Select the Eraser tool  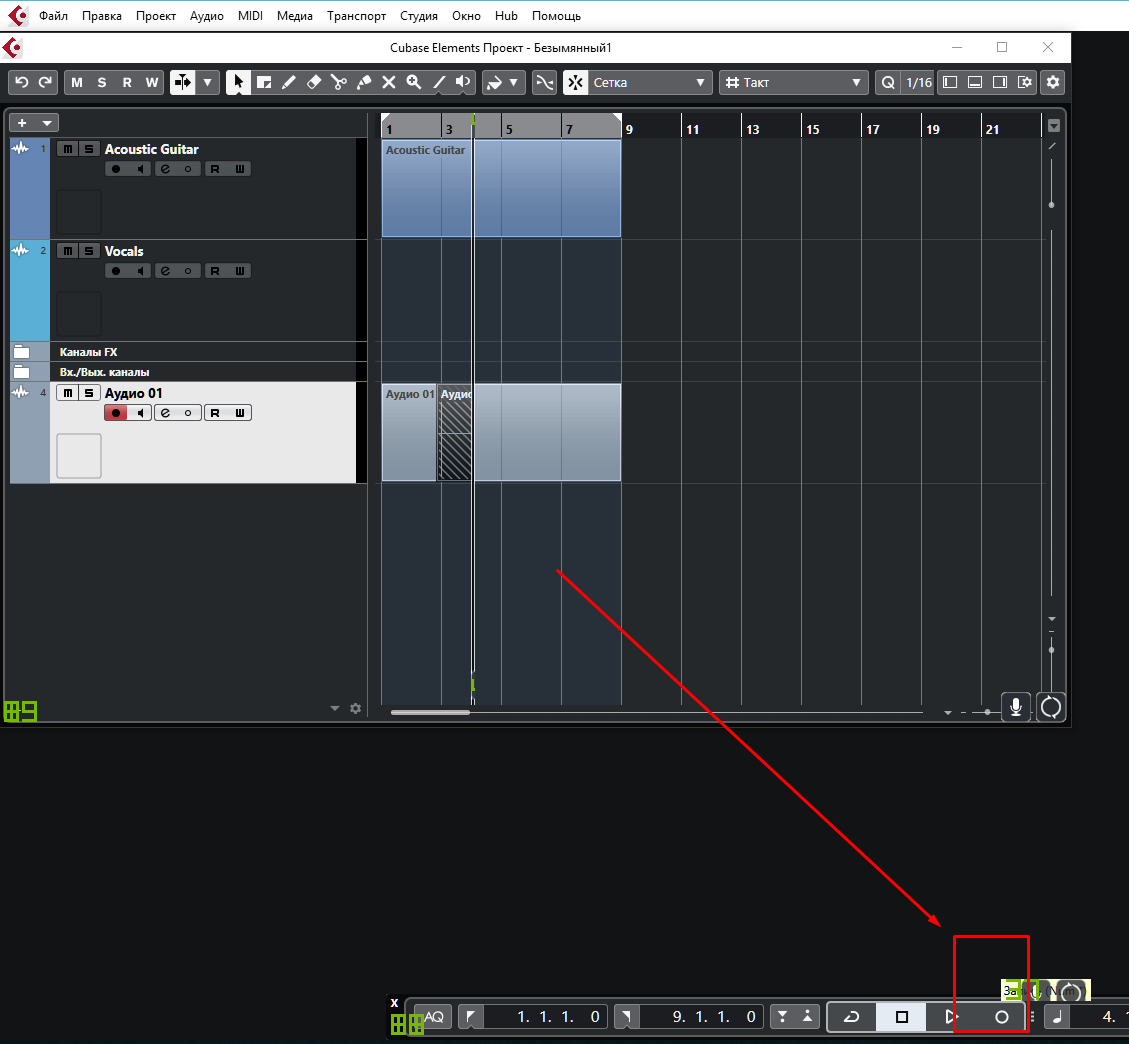pos(313,82)
